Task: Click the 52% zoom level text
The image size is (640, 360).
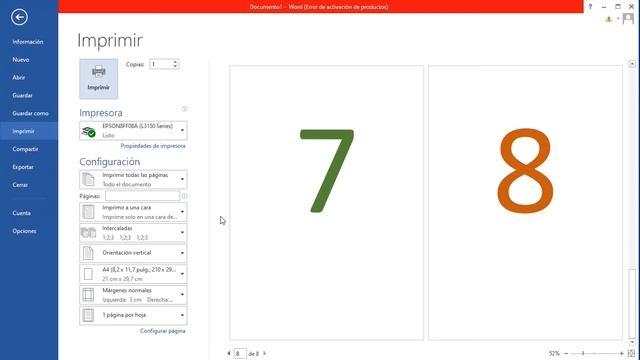Action: (554, 353)
